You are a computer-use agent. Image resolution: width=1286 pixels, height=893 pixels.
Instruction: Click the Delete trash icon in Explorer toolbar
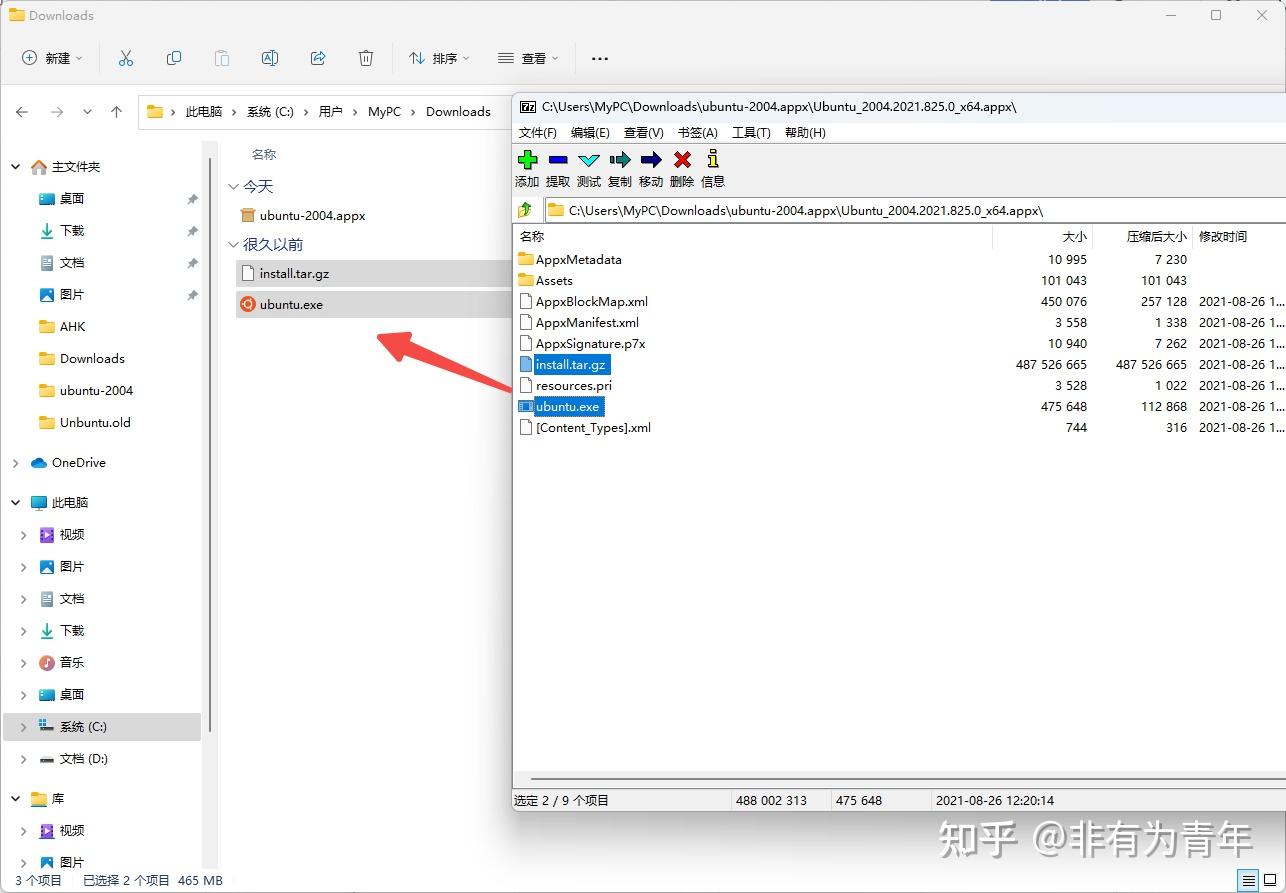click(x=366, y=58)
